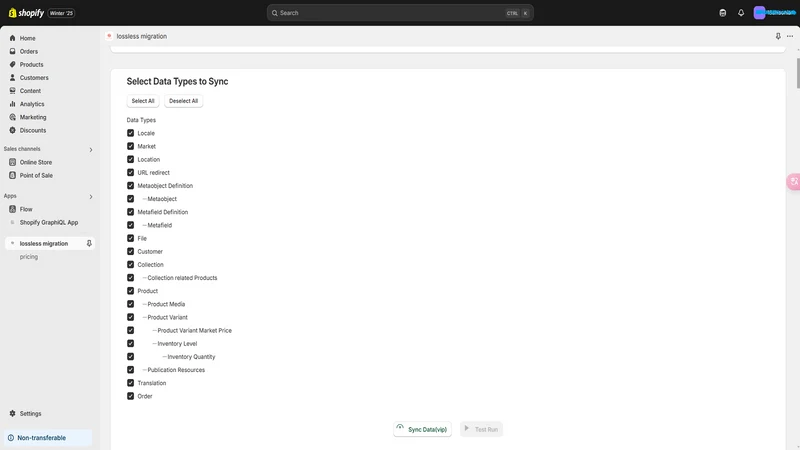
Task: Open the Customers person icon
Action: coord(12,78)
